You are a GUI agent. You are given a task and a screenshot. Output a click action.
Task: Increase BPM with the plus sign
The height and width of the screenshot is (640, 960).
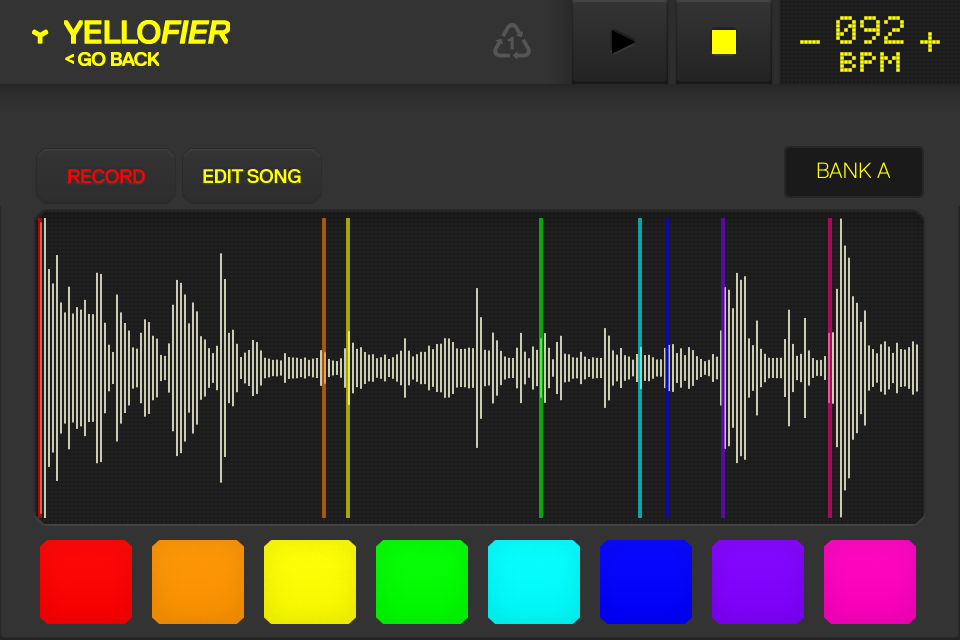tap(930, 42)
